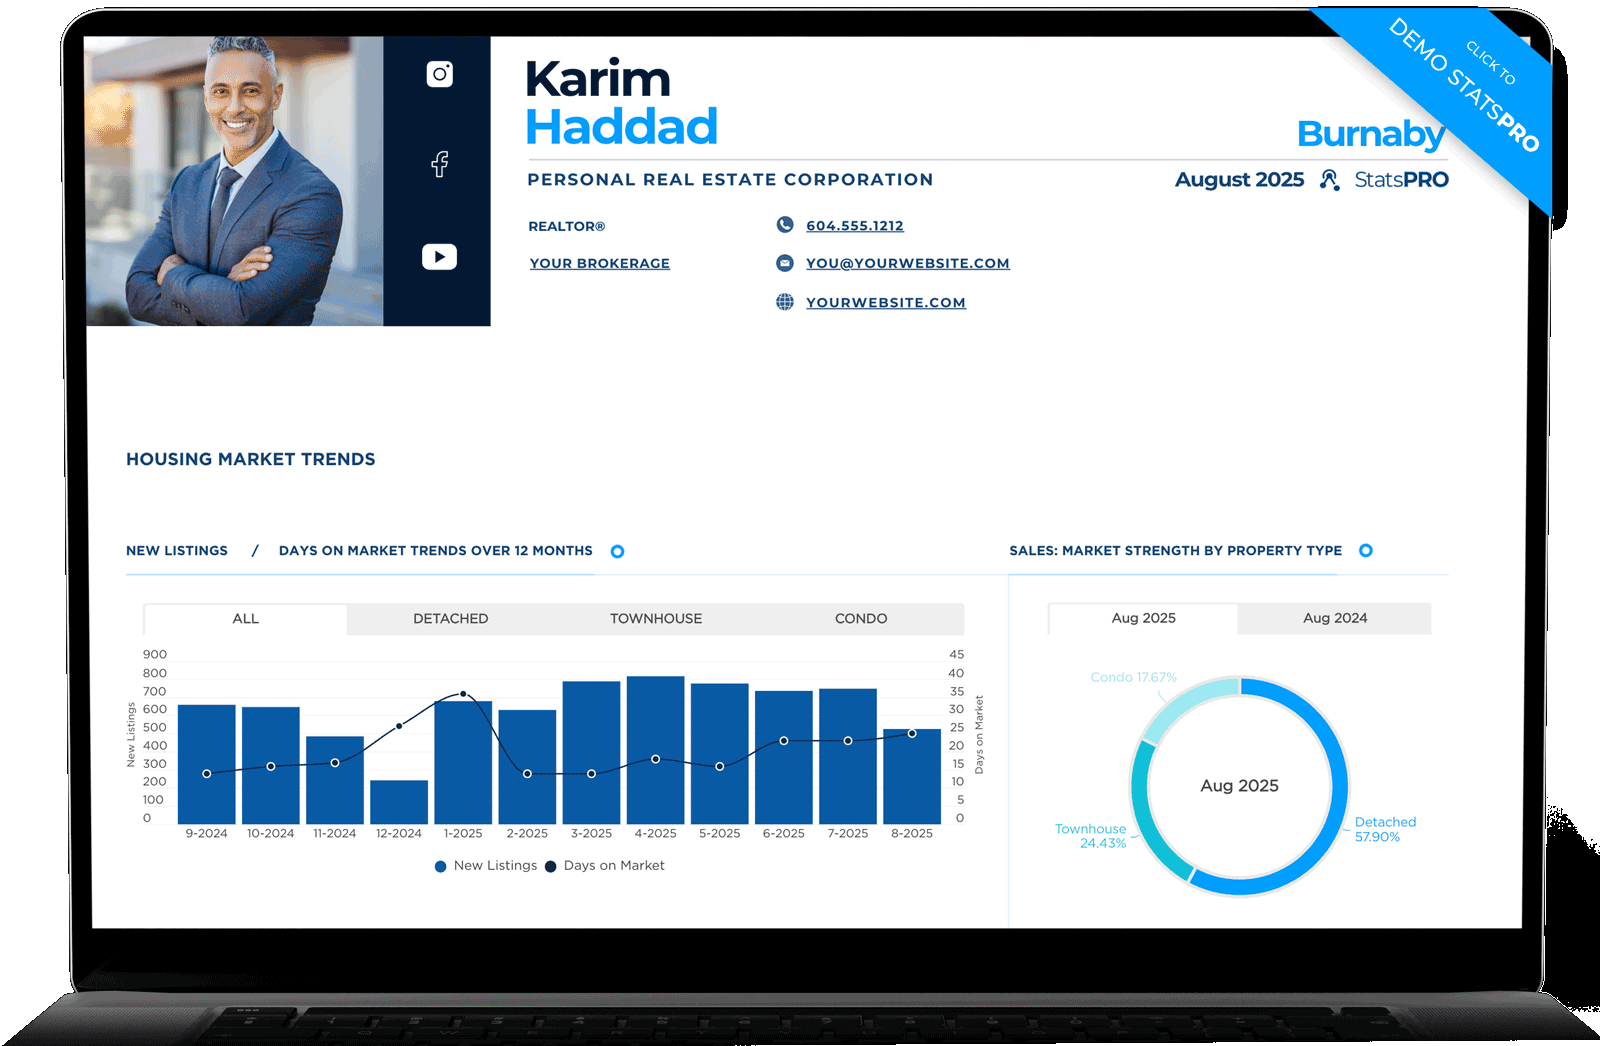Click the 4-2025 new listings bar
Screen dimensions: 1600x1046
tap(655, 750)
